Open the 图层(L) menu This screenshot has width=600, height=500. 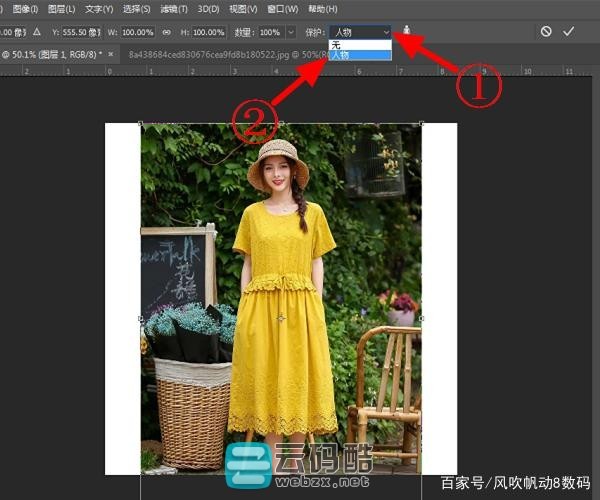click(x=61, y=9)
